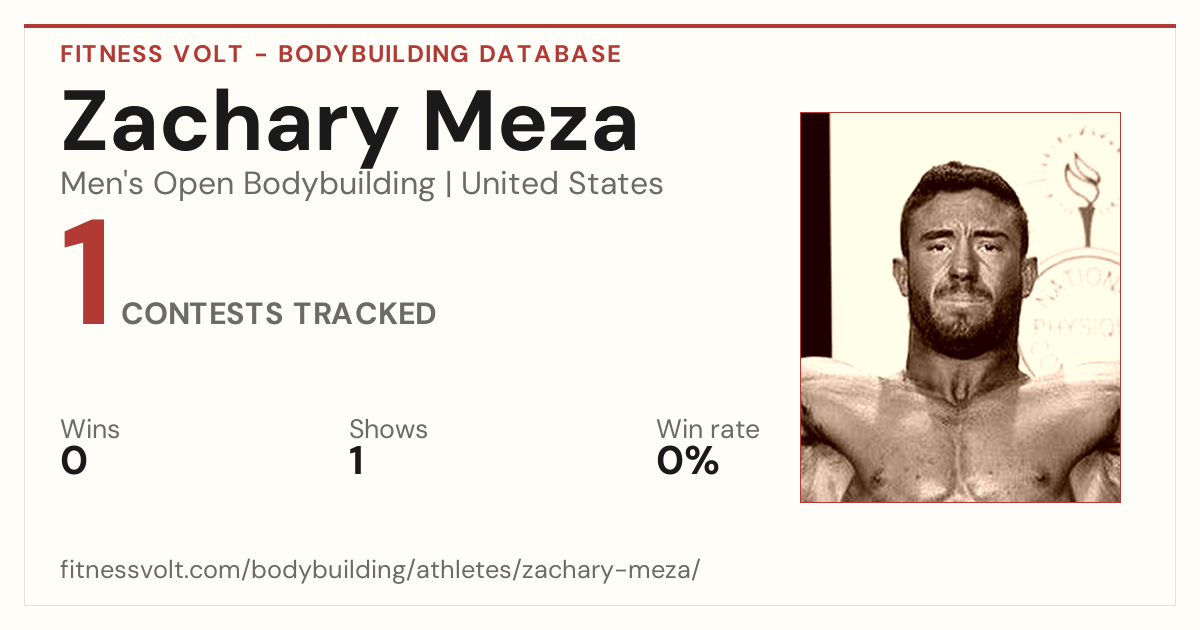Screen dimensions: 1200x630
Task: Select the Contests Tracked label
Action: click(x=279, y=314)
